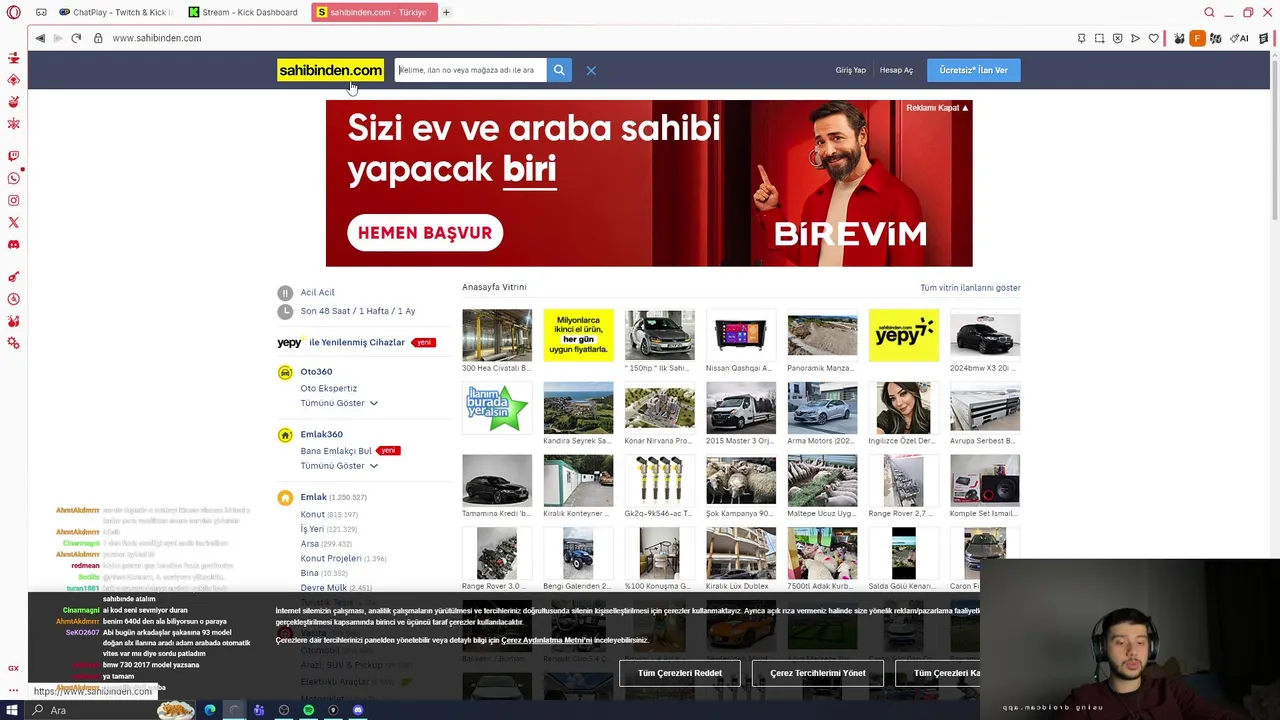Click the browser address bar URL
This screenshot has height=720, width=1280.
coord(157,38)
